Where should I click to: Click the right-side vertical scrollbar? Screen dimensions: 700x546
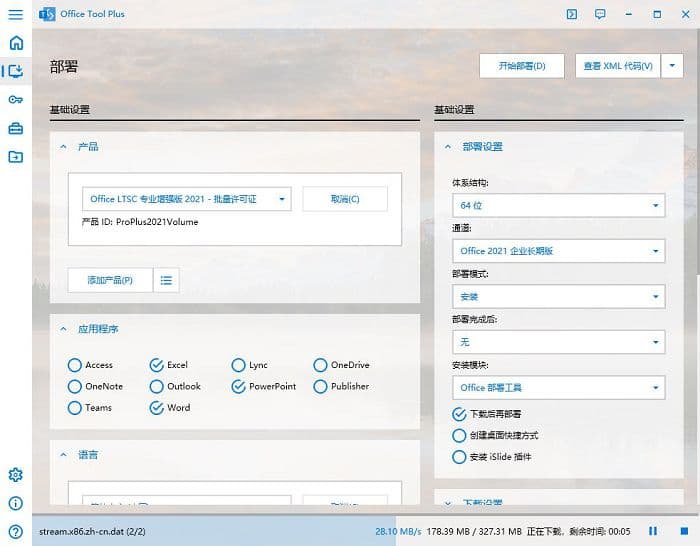pos(697,152)
